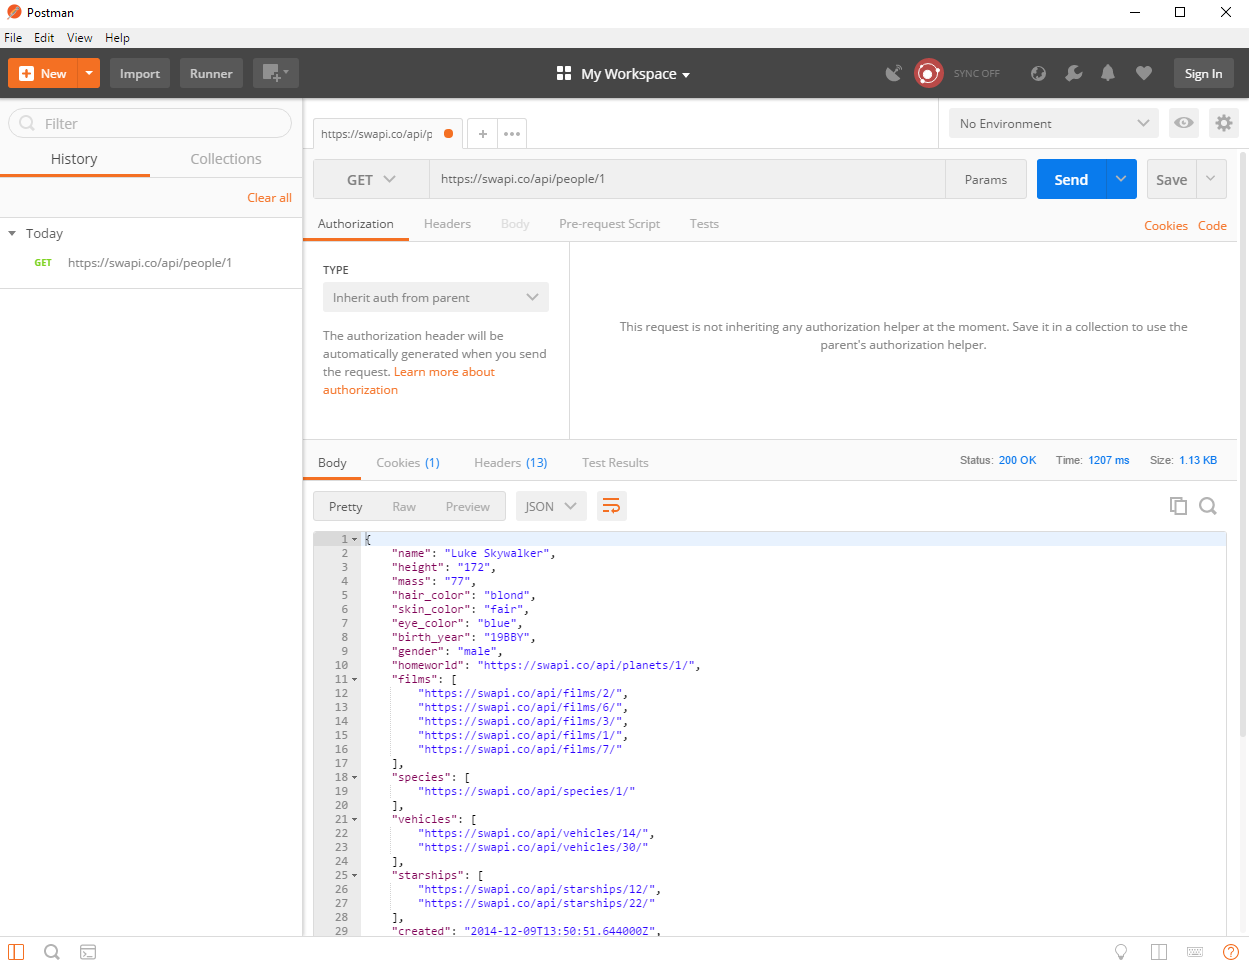Open Find magnifier icon in status bar
The height and width of the screenshot is (965, 1249).
point(52,952)
